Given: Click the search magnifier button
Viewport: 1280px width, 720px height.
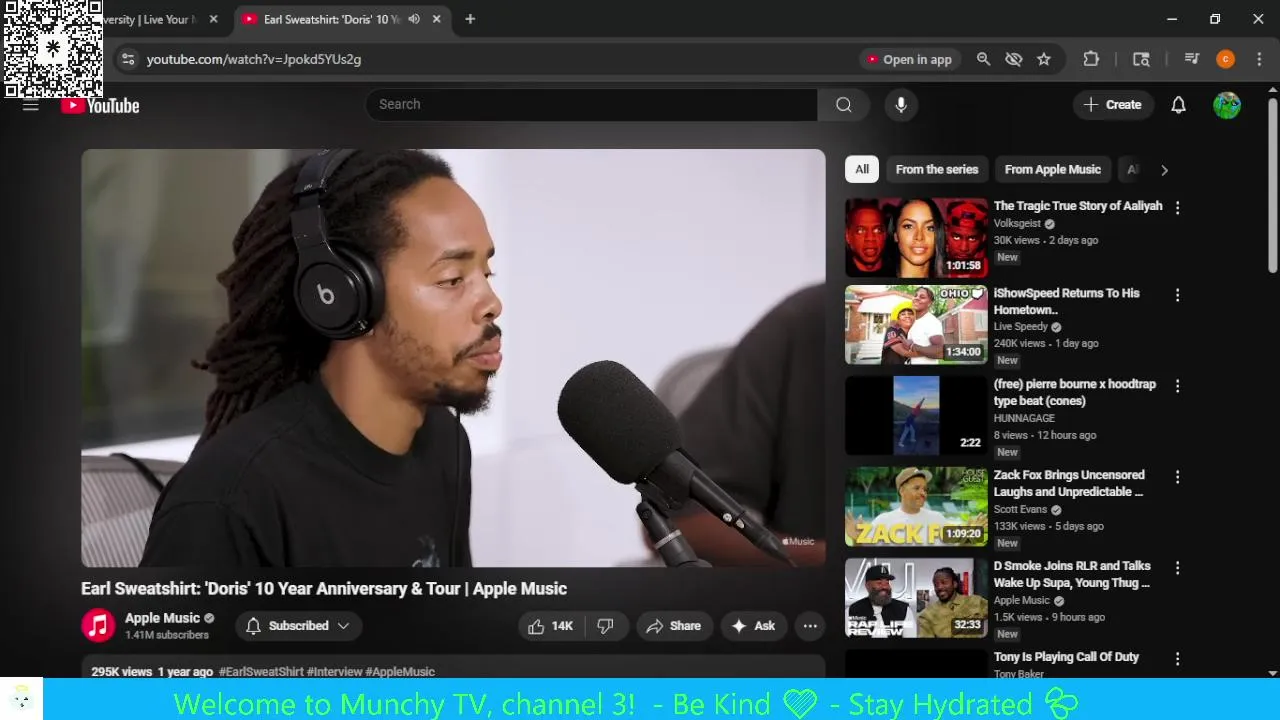Looking at the screenshot, I should click(x=844, y=105).
